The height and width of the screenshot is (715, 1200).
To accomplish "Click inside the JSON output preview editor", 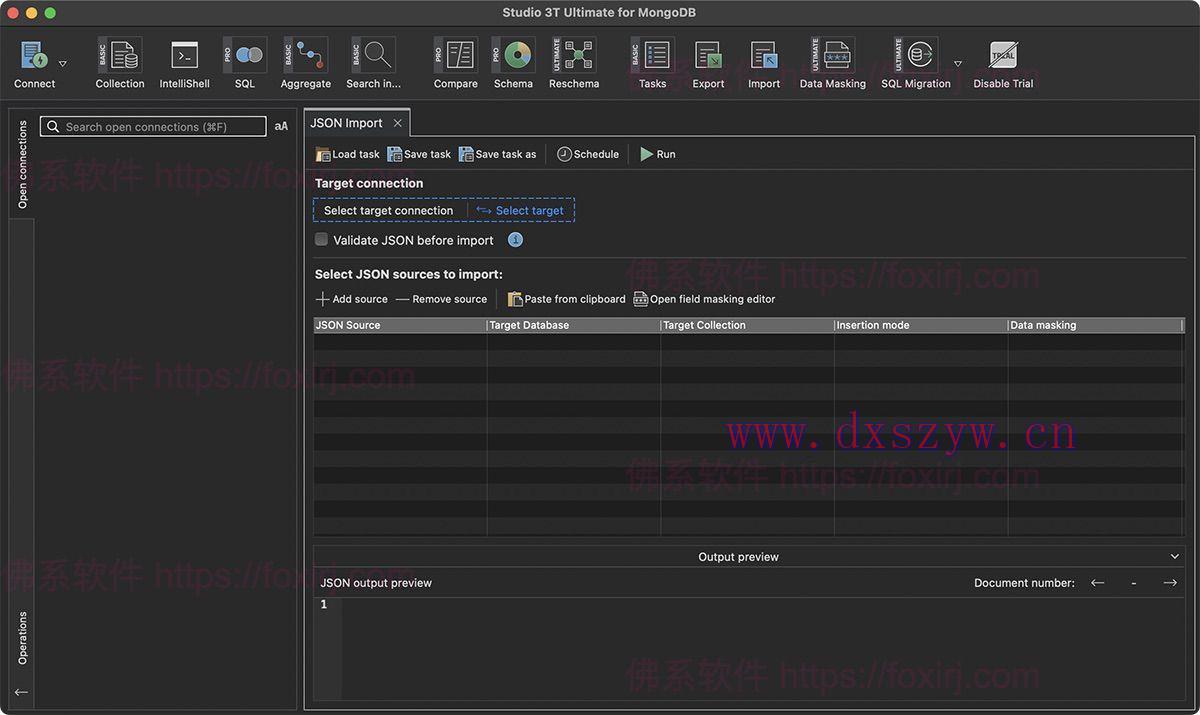I will [762, 649].
